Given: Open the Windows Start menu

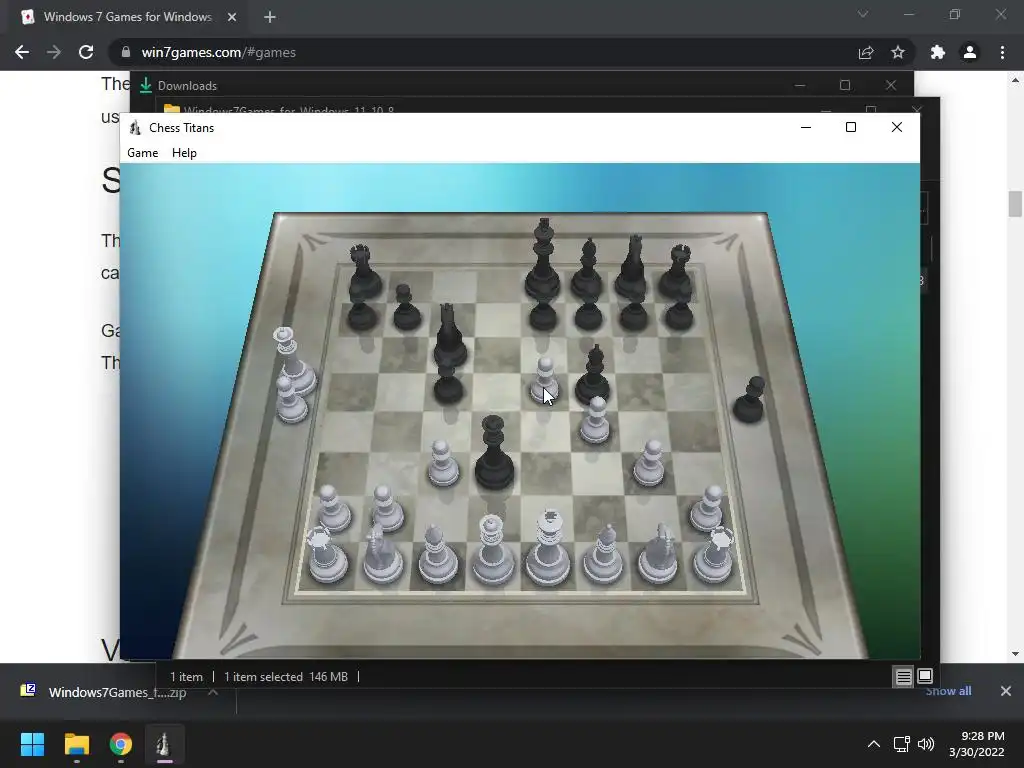Looking at the screenshot, I should pyautogui.click(x=32, y=744).
